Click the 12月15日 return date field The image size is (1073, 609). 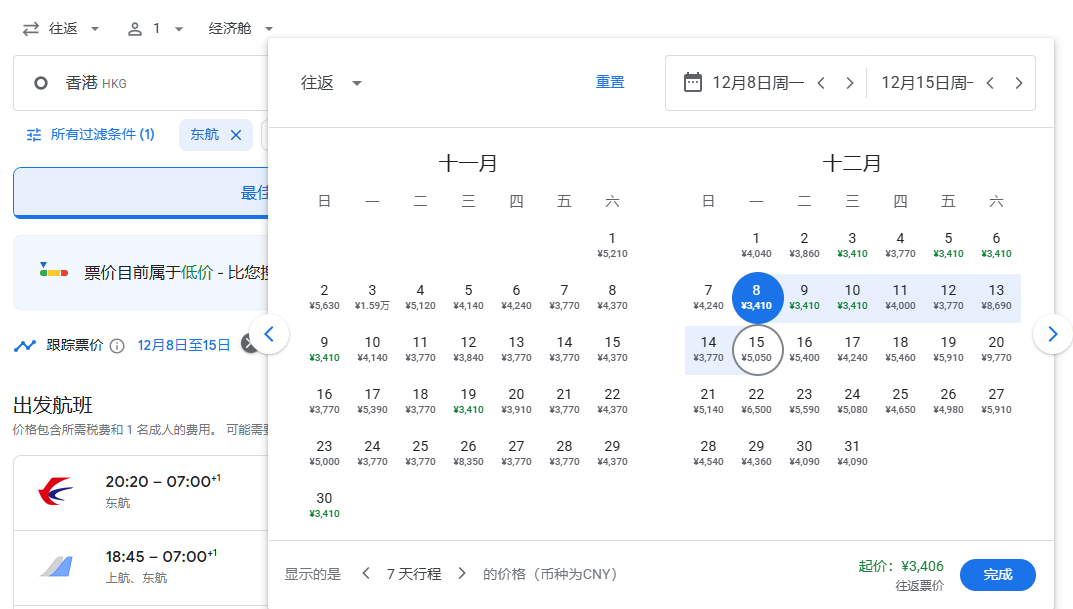point(927,83)
